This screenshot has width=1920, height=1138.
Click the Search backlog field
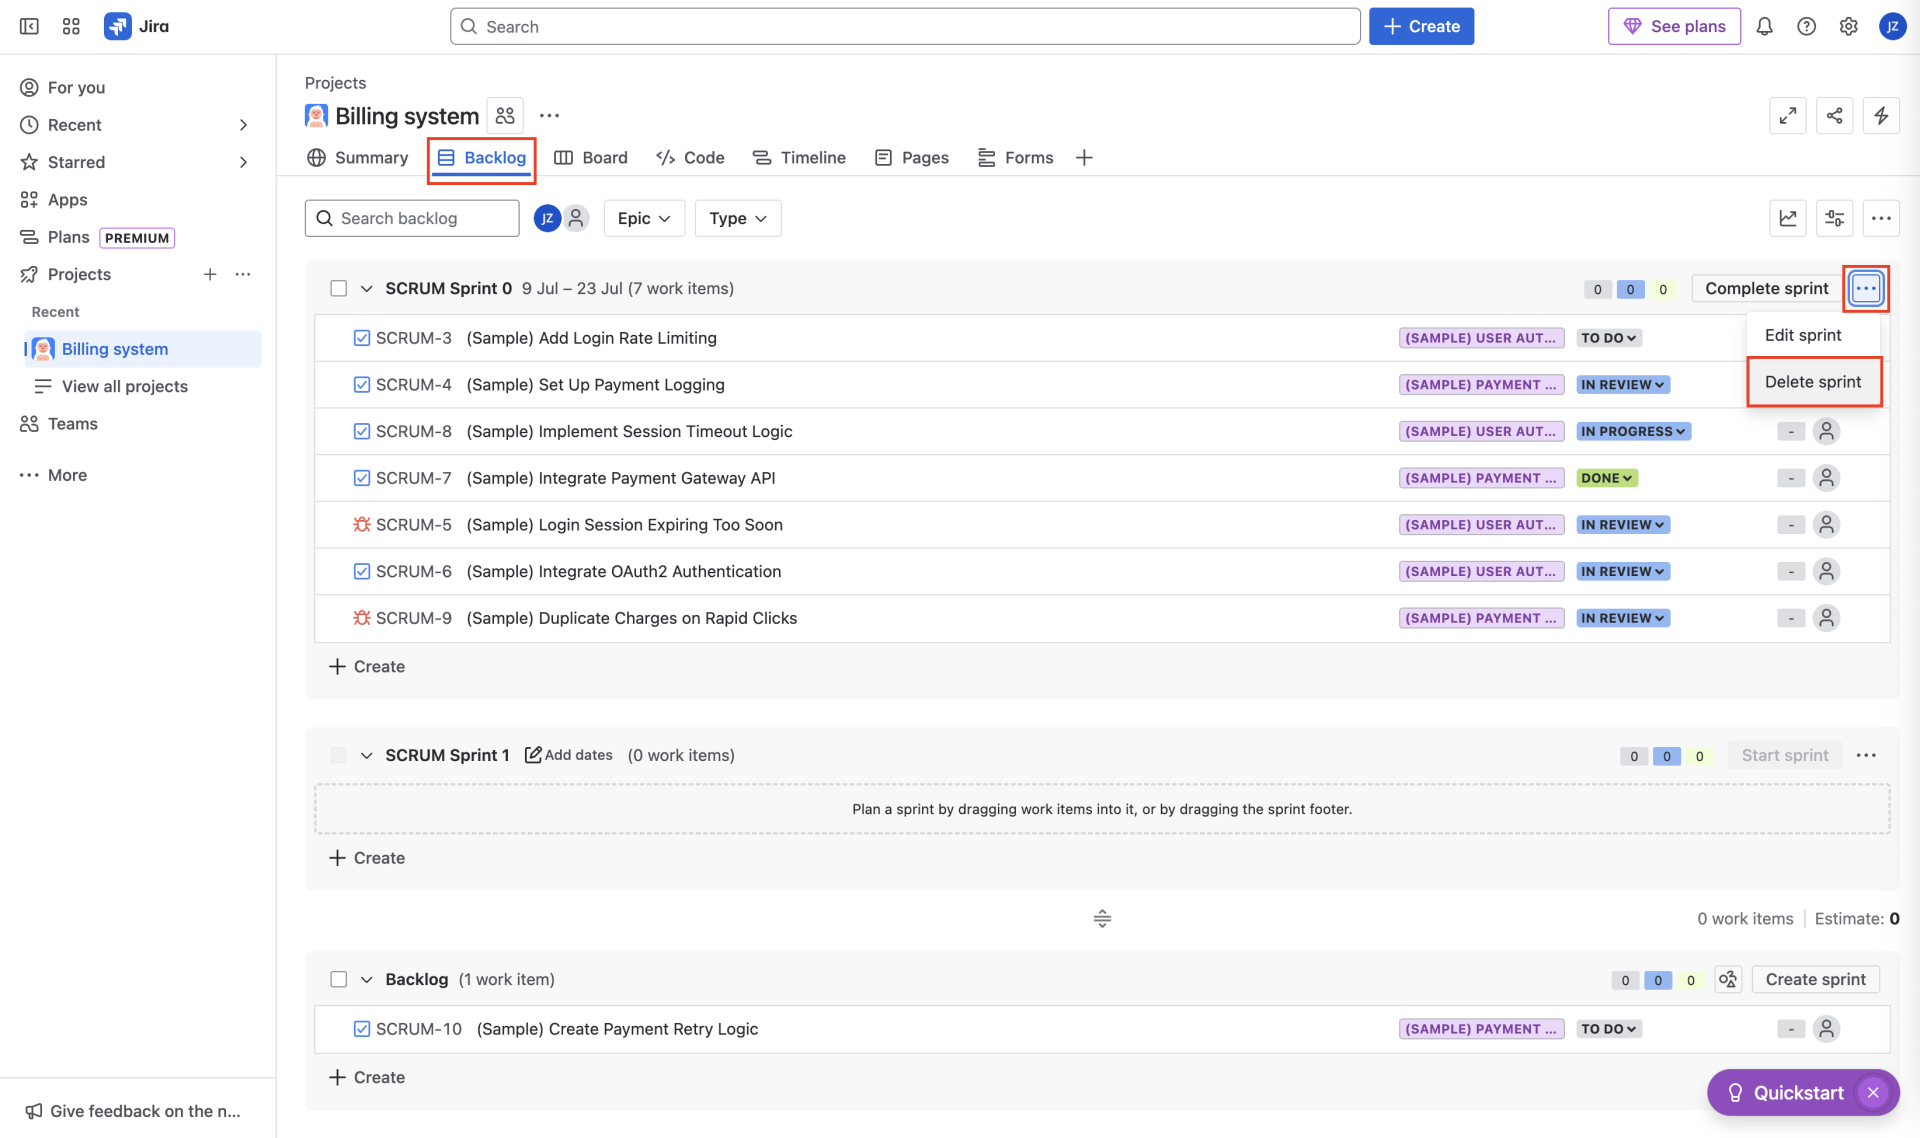412,218
